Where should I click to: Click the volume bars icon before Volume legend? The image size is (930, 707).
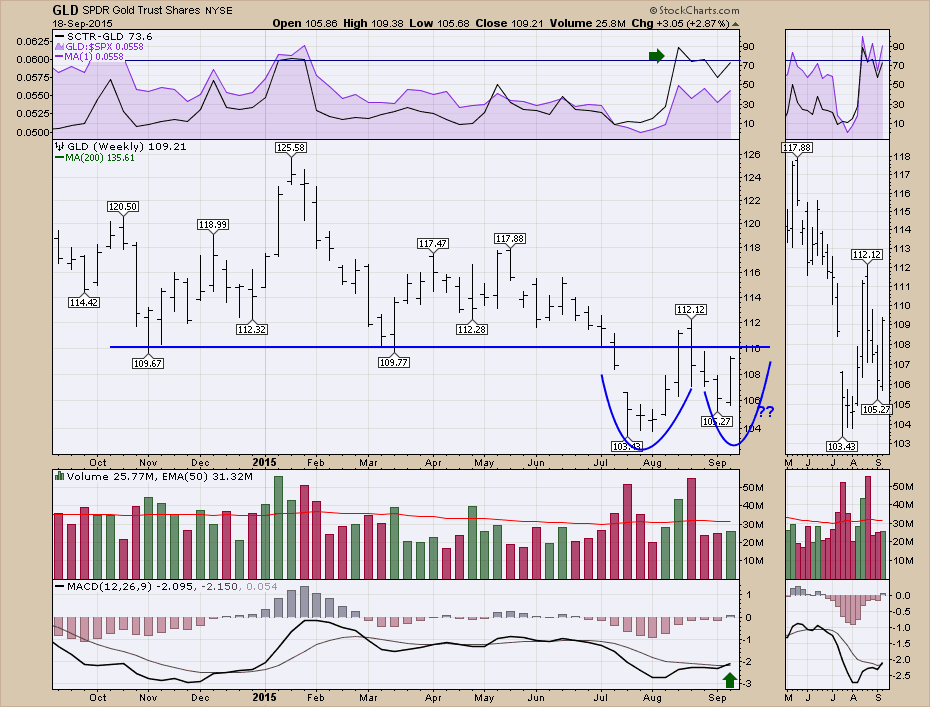[59, 476]
